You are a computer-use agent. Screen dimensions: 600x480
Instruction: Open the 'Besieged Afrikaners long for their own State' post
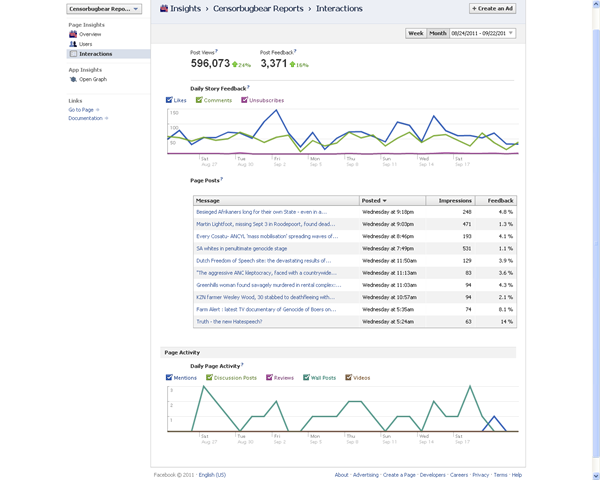(x=262, y=212)
